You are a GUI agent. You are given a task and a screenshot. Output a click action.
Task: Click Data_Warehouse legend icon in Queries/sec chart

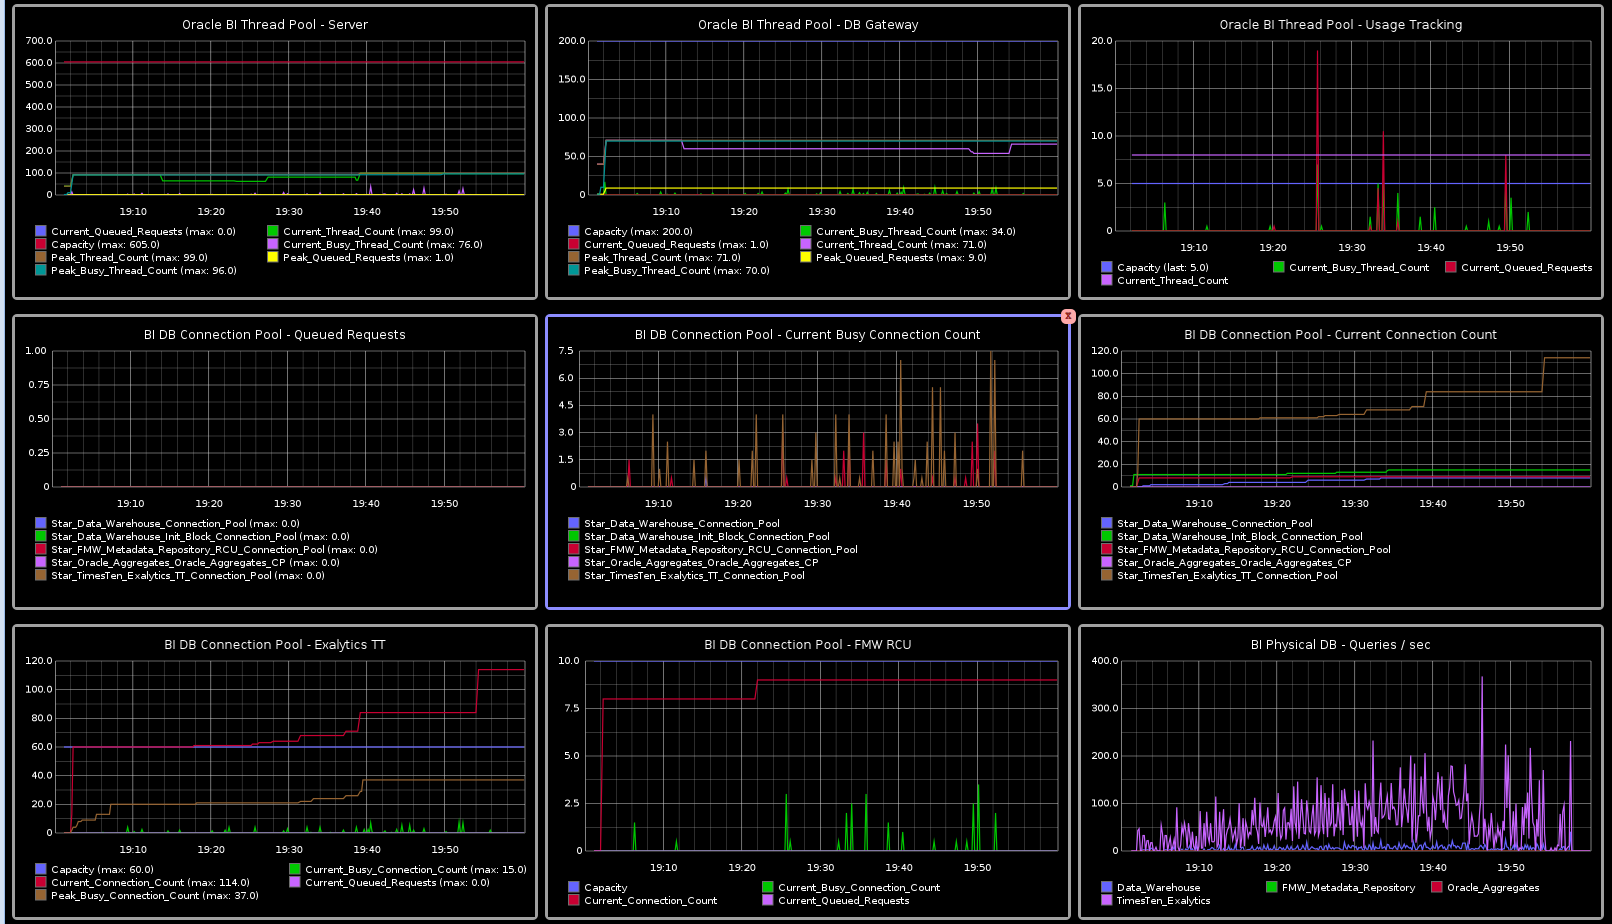[1105, 887]
